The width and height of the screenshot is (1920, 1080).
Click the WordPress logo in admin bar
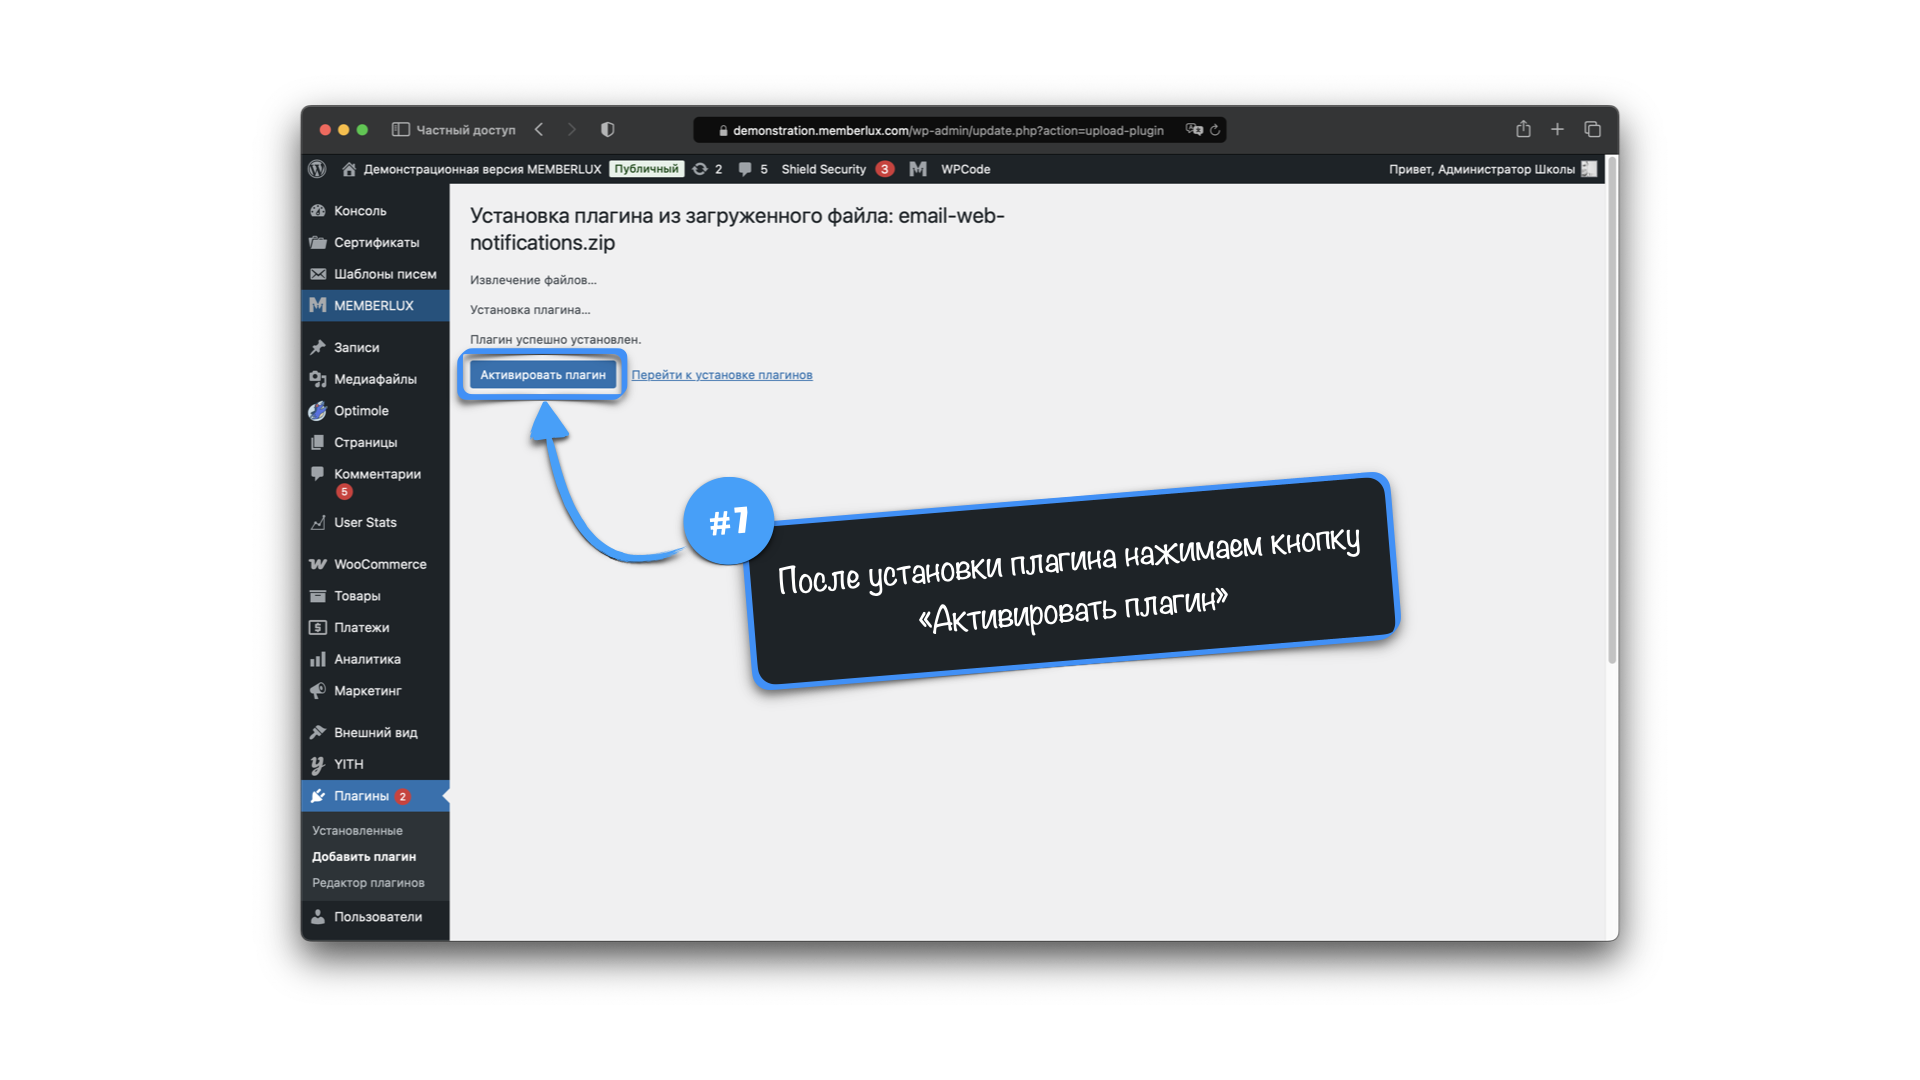coord(317,169)
